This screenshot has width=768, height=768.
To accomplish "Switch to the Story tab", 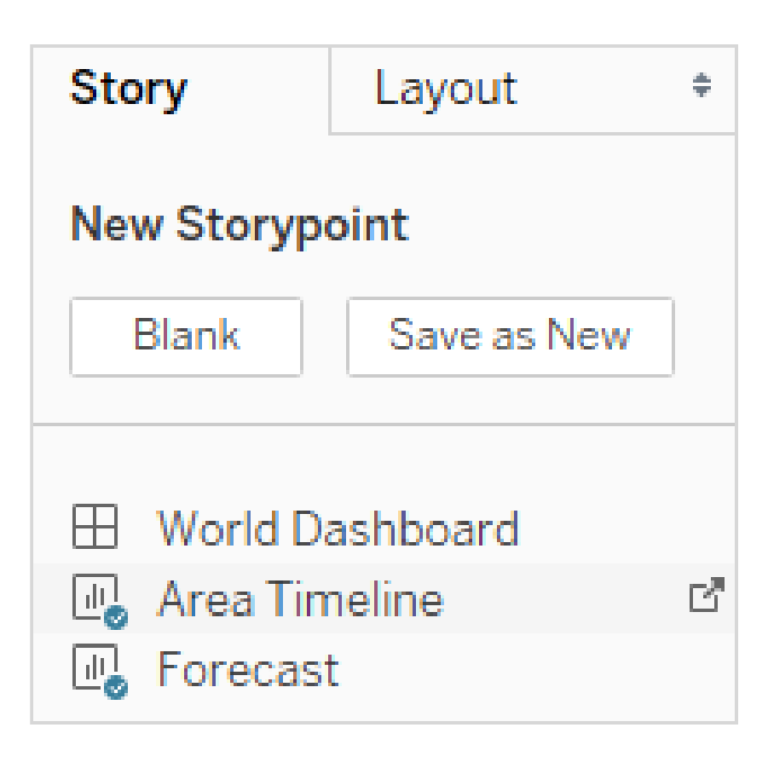I will [x=128, y=89].
